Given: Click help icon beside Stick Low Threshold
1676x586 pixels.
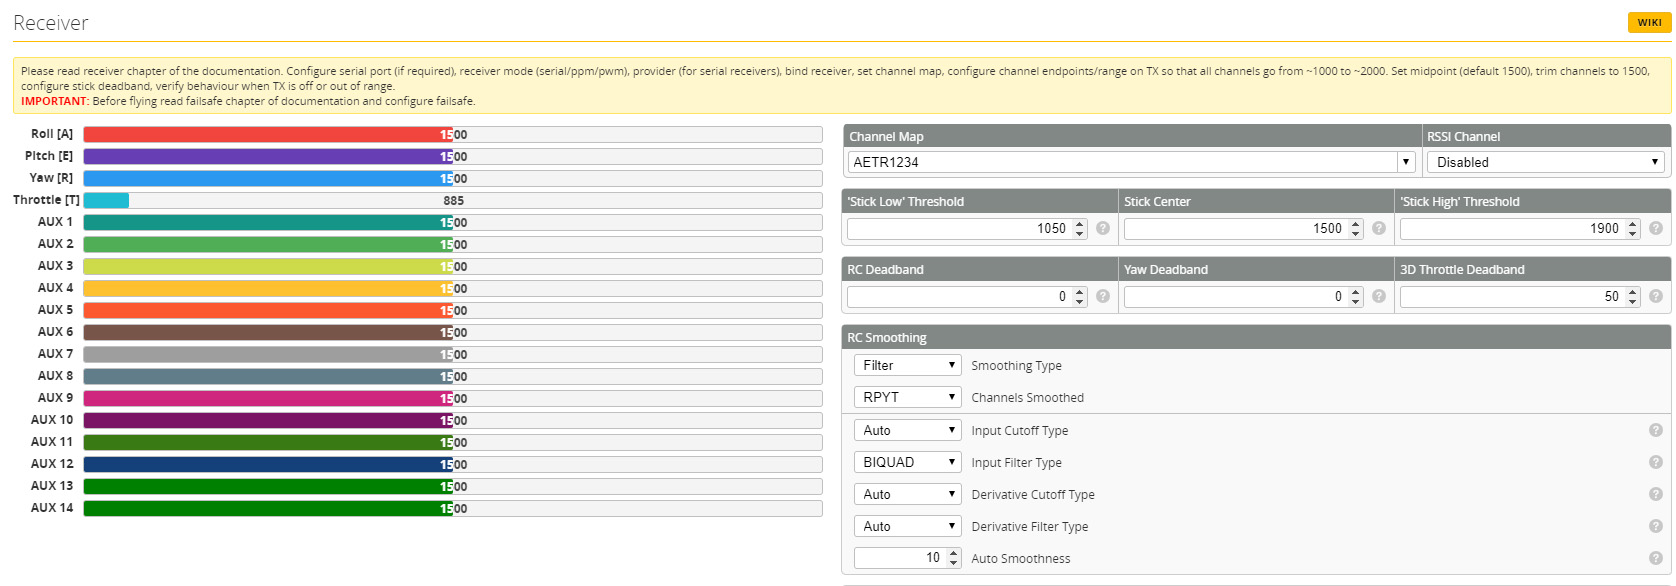Looking at the screenshot, I should tap(1102, 228).
